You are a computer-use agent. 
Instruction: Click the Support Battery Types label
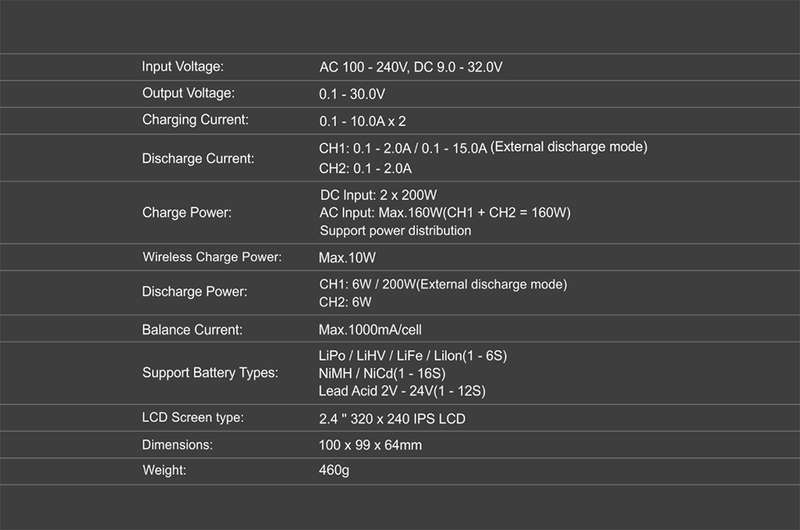point(210,373)
